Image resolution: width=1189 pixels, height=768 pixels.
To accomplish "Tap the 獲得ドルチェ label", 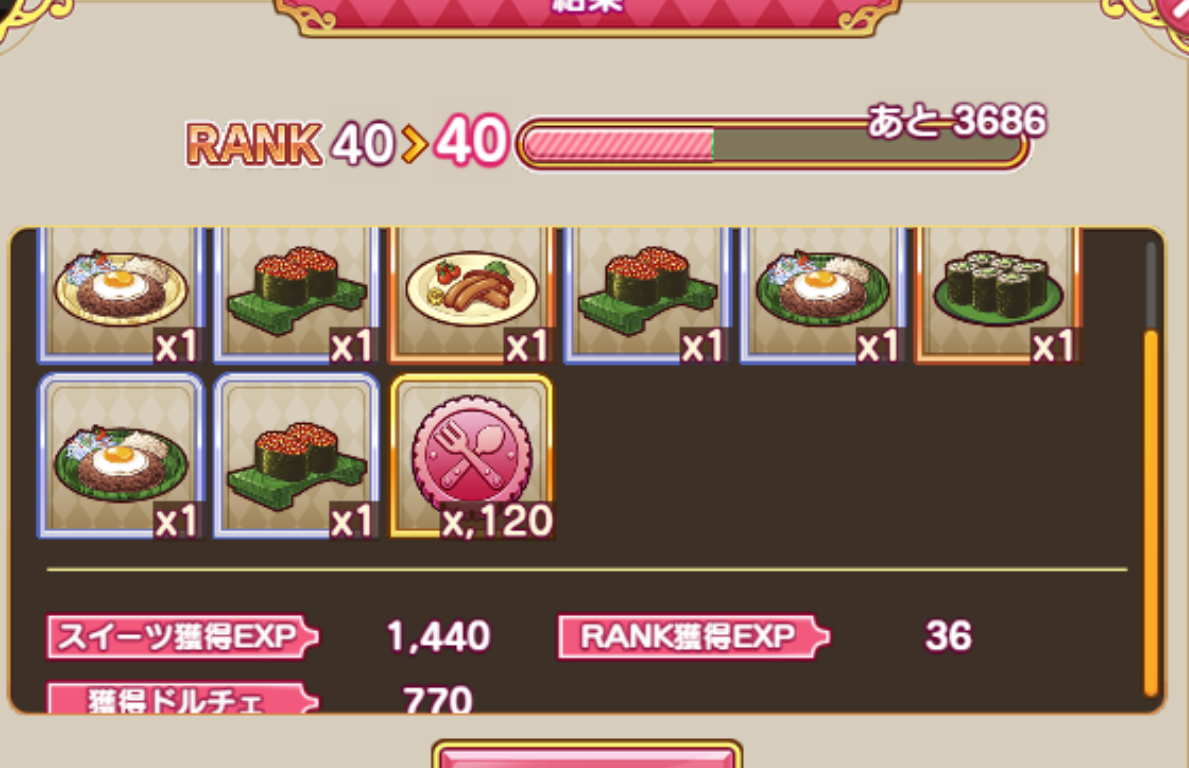I will pos(182,698).
